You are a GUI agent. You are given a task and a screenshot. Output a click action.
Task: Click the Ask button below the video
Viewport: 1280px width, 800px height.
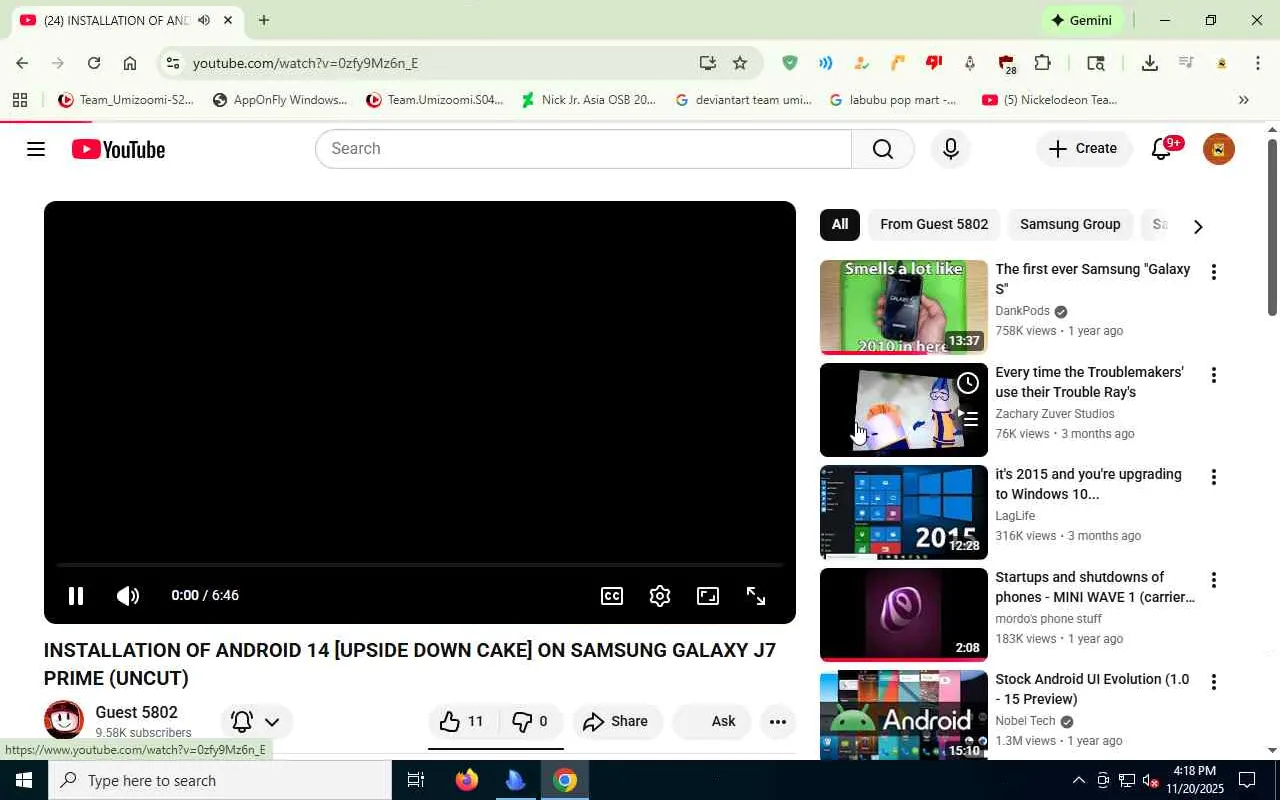click(712, 721)
